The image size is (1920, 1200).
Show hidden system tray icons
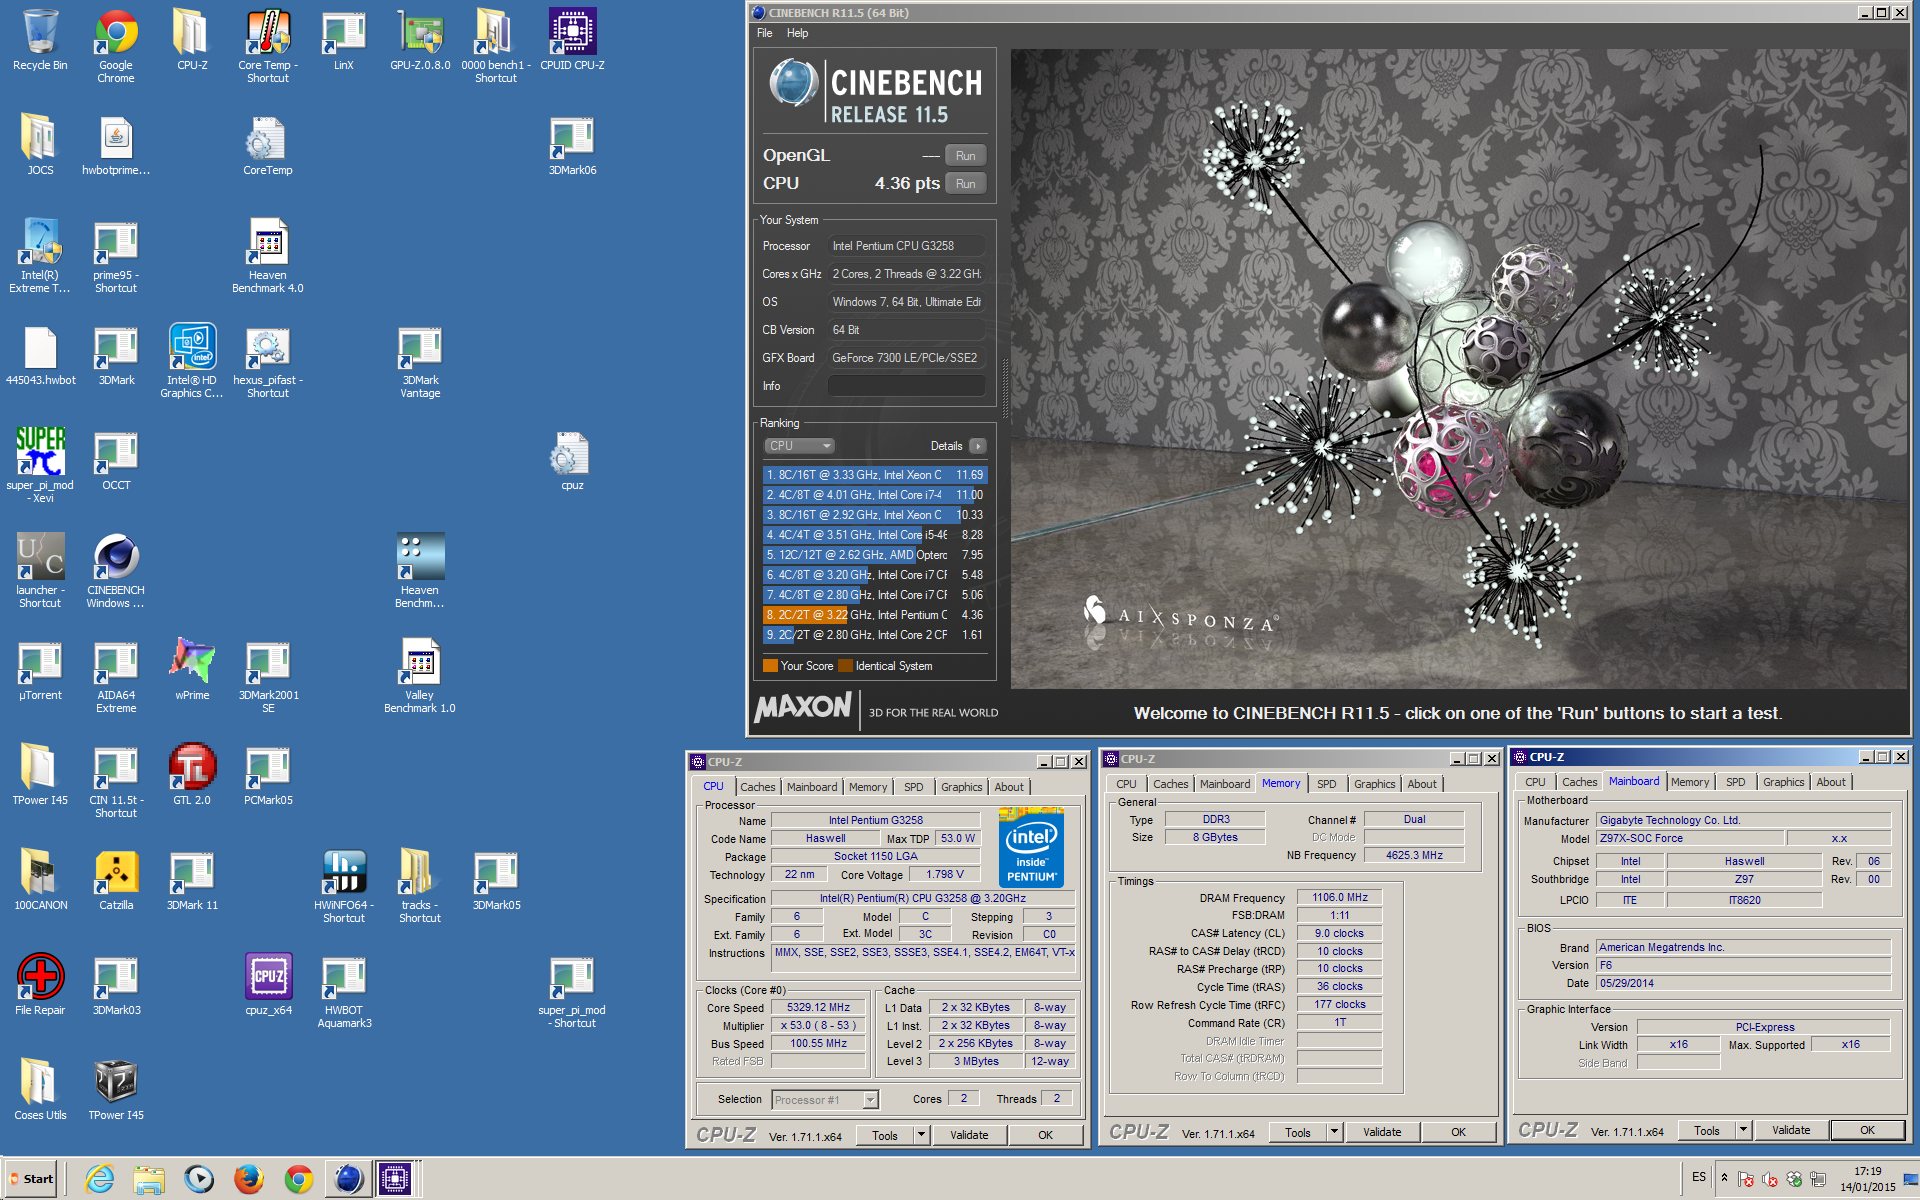click(x=1724, y=1177)
